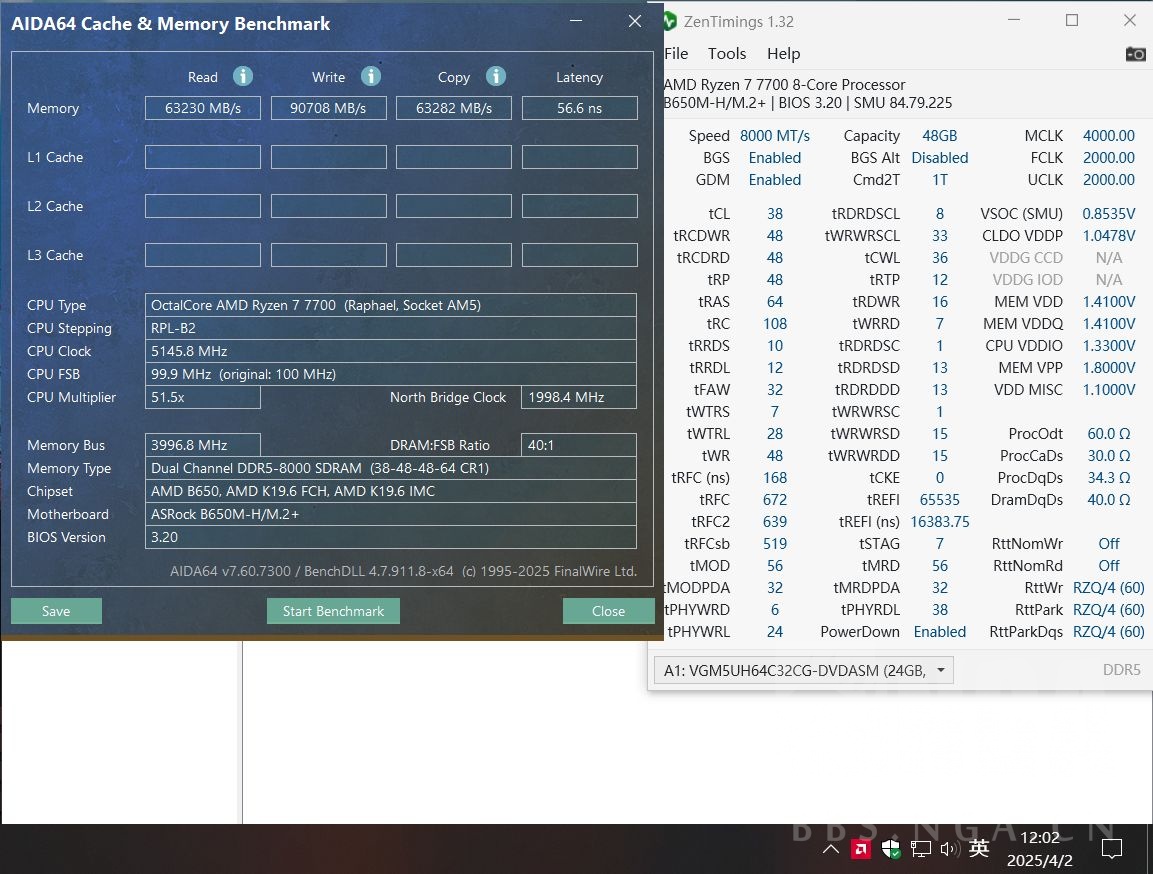Screen dimensions: 1153x874
Task: Open the notification center icon
Action: click(1112, 848)
